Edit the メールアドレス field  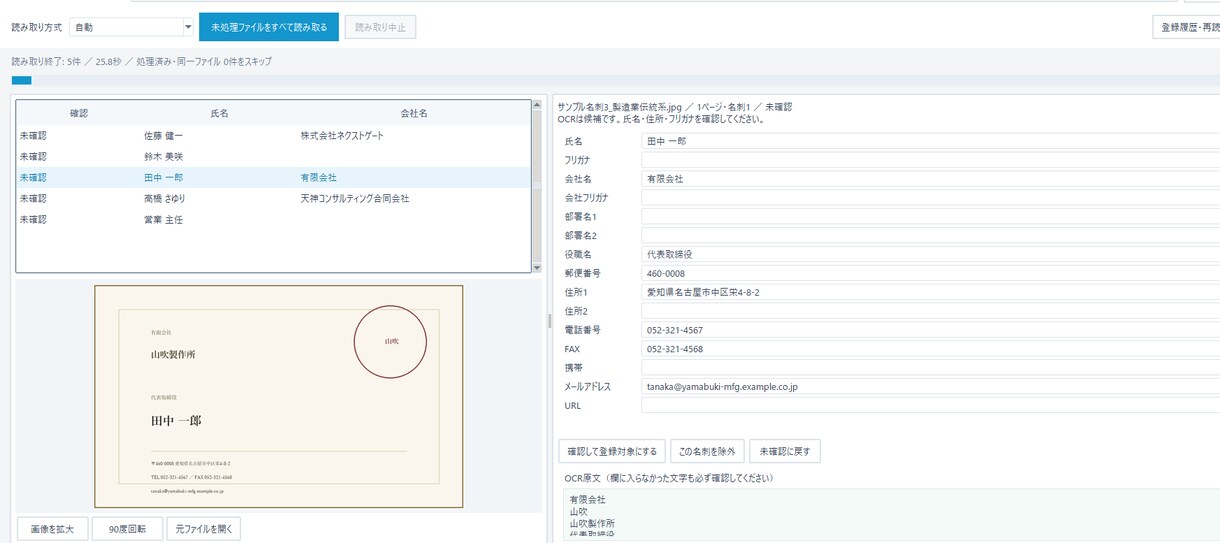[930, 387]
